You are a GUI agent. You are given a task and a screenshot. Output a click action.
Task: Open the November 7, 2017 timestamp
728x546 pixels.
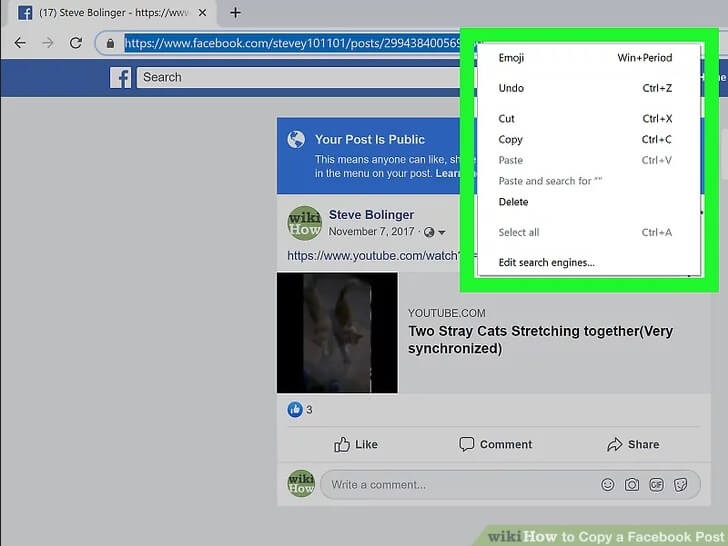[371, 231]
